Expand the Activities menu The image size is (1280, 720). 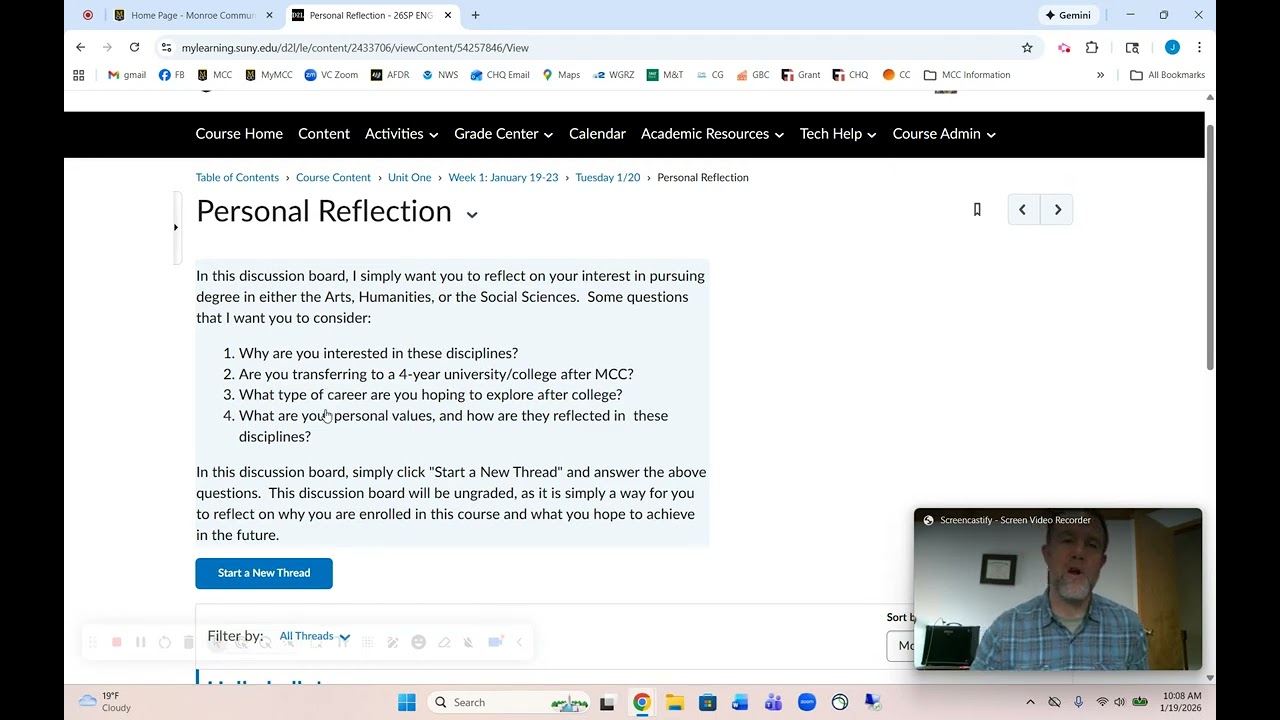401,134
